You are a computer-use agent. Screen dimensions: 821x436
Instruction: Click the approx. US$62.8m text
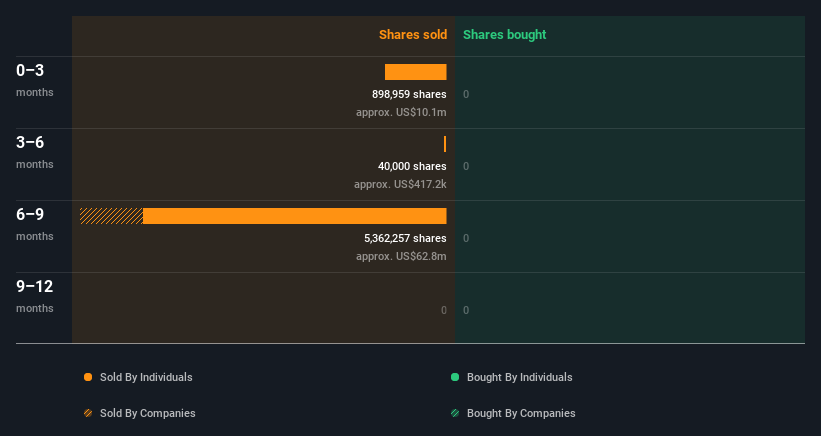401,256
